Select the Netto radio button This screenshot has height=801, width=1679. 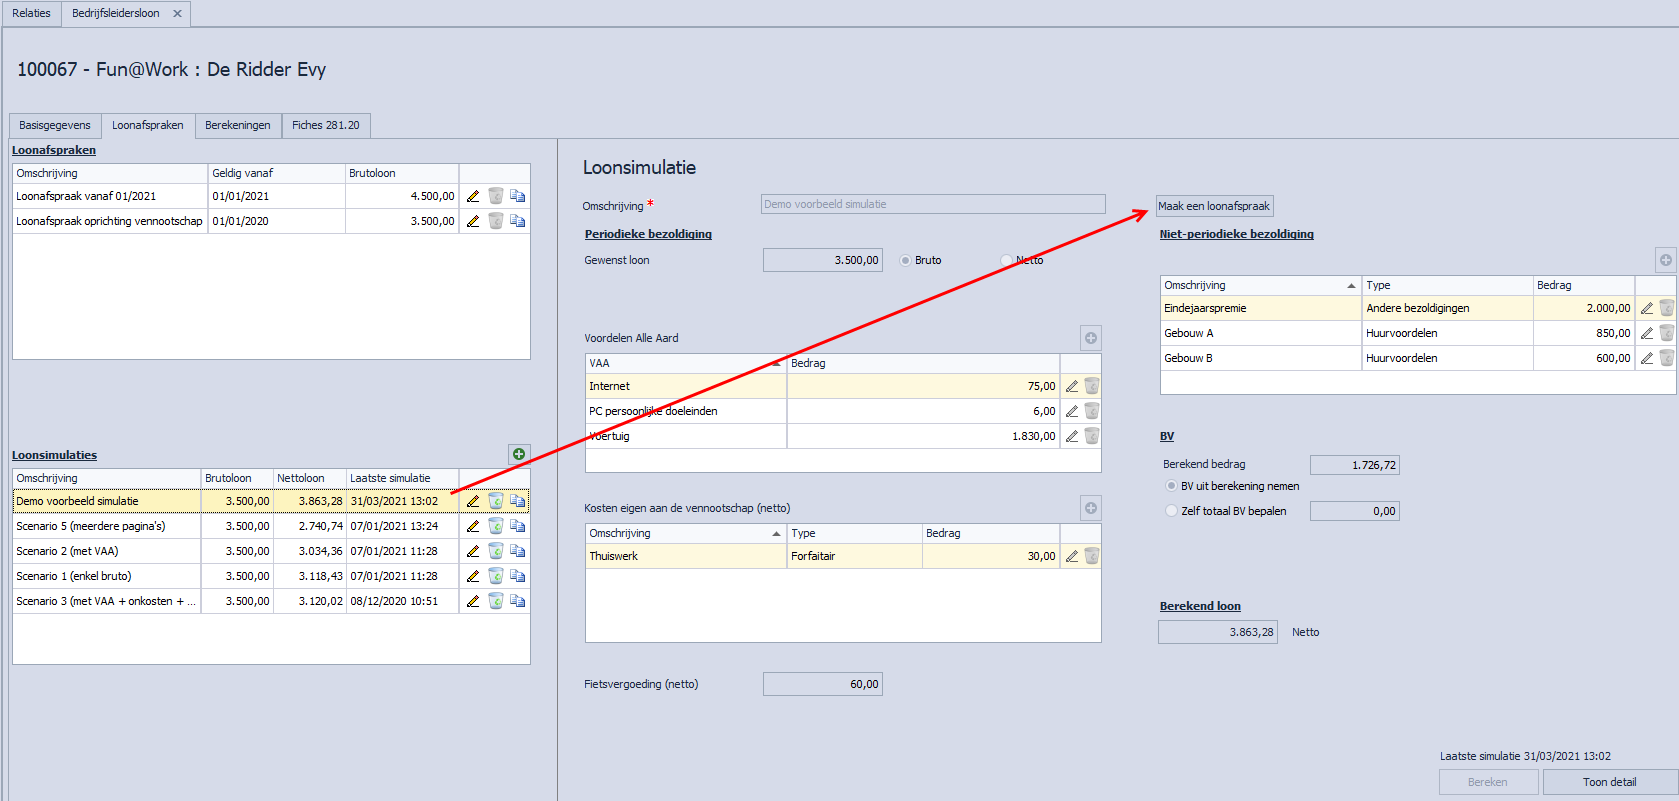point(1007,260)
